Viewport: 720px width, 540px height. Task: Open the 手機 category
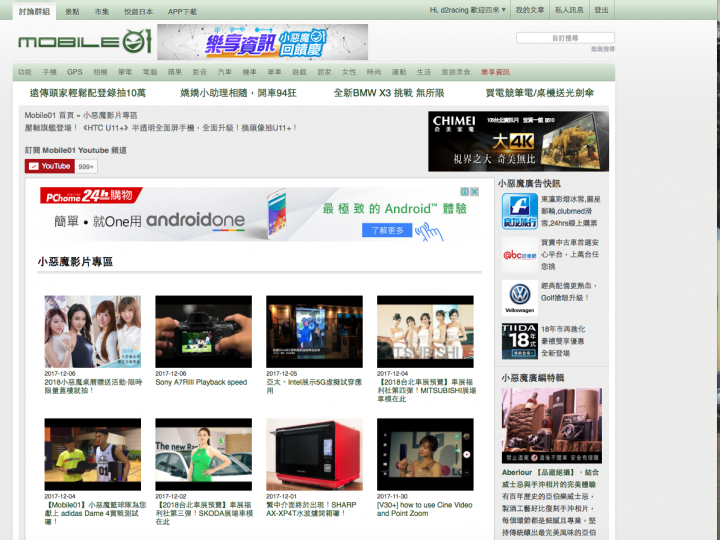click(50, 72)
